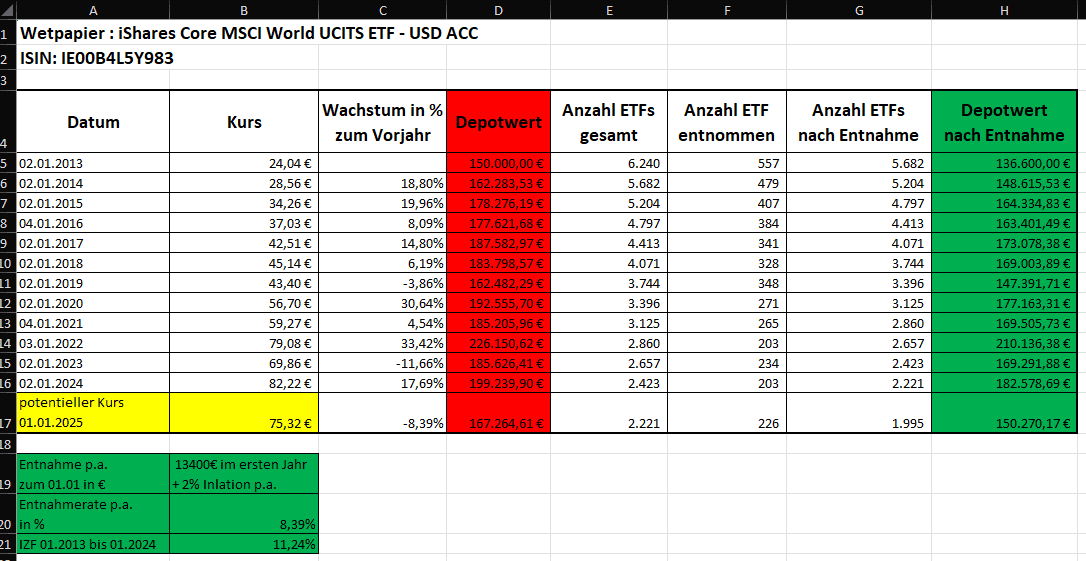Click price cell 43,40 €
Screen dimensions: 1086x561
tap(244, 284)
